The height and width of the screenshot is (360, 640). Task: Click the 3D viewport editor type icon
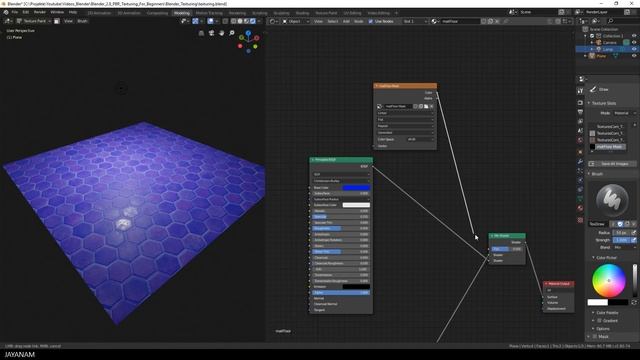(x=8, y=21)
